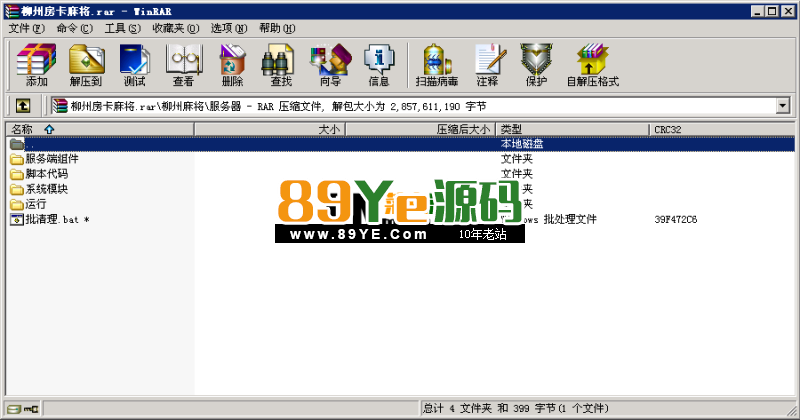Viewport: 800px width, 420px height.
Task: Select the 系统模块 folder
Action: point(39,189)
